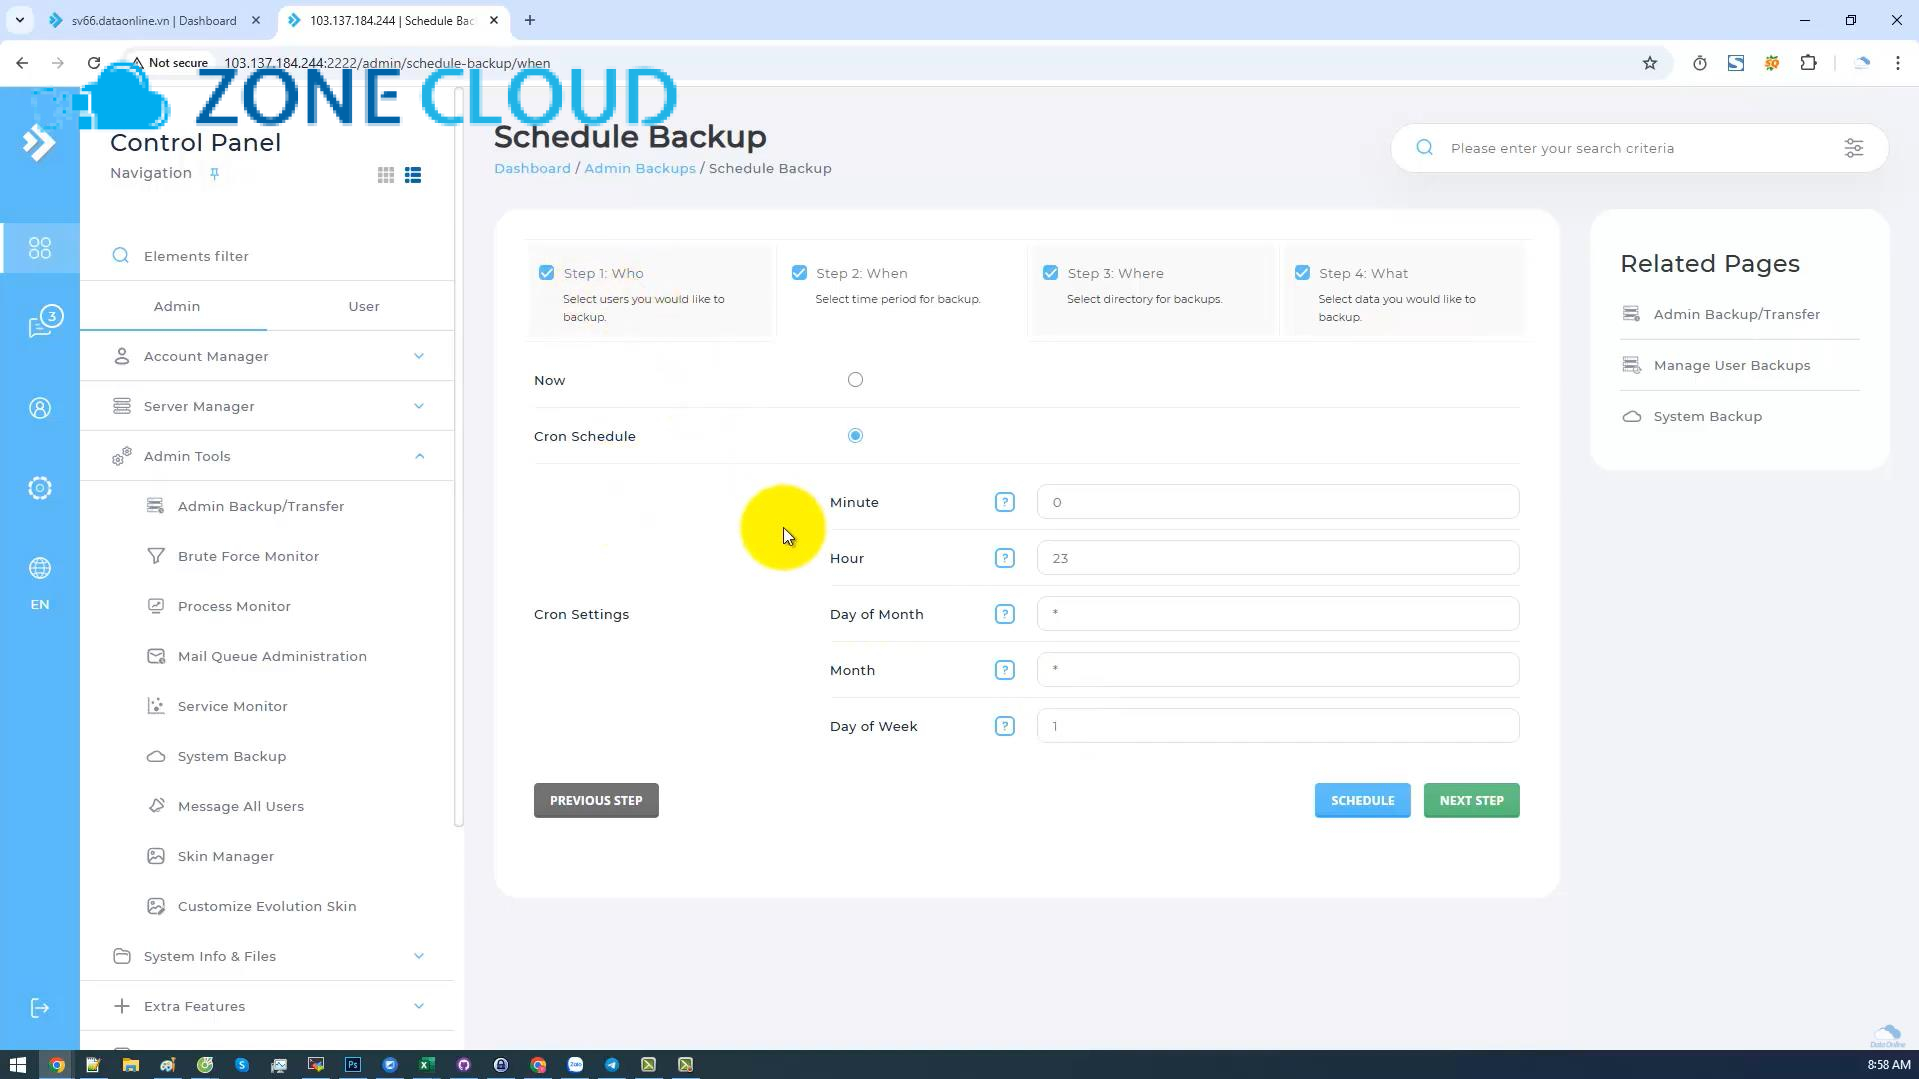Select the Cron Schedule radio button
The width and height of the screenshot is (1919, 1079).
click(x=855, y=435)
